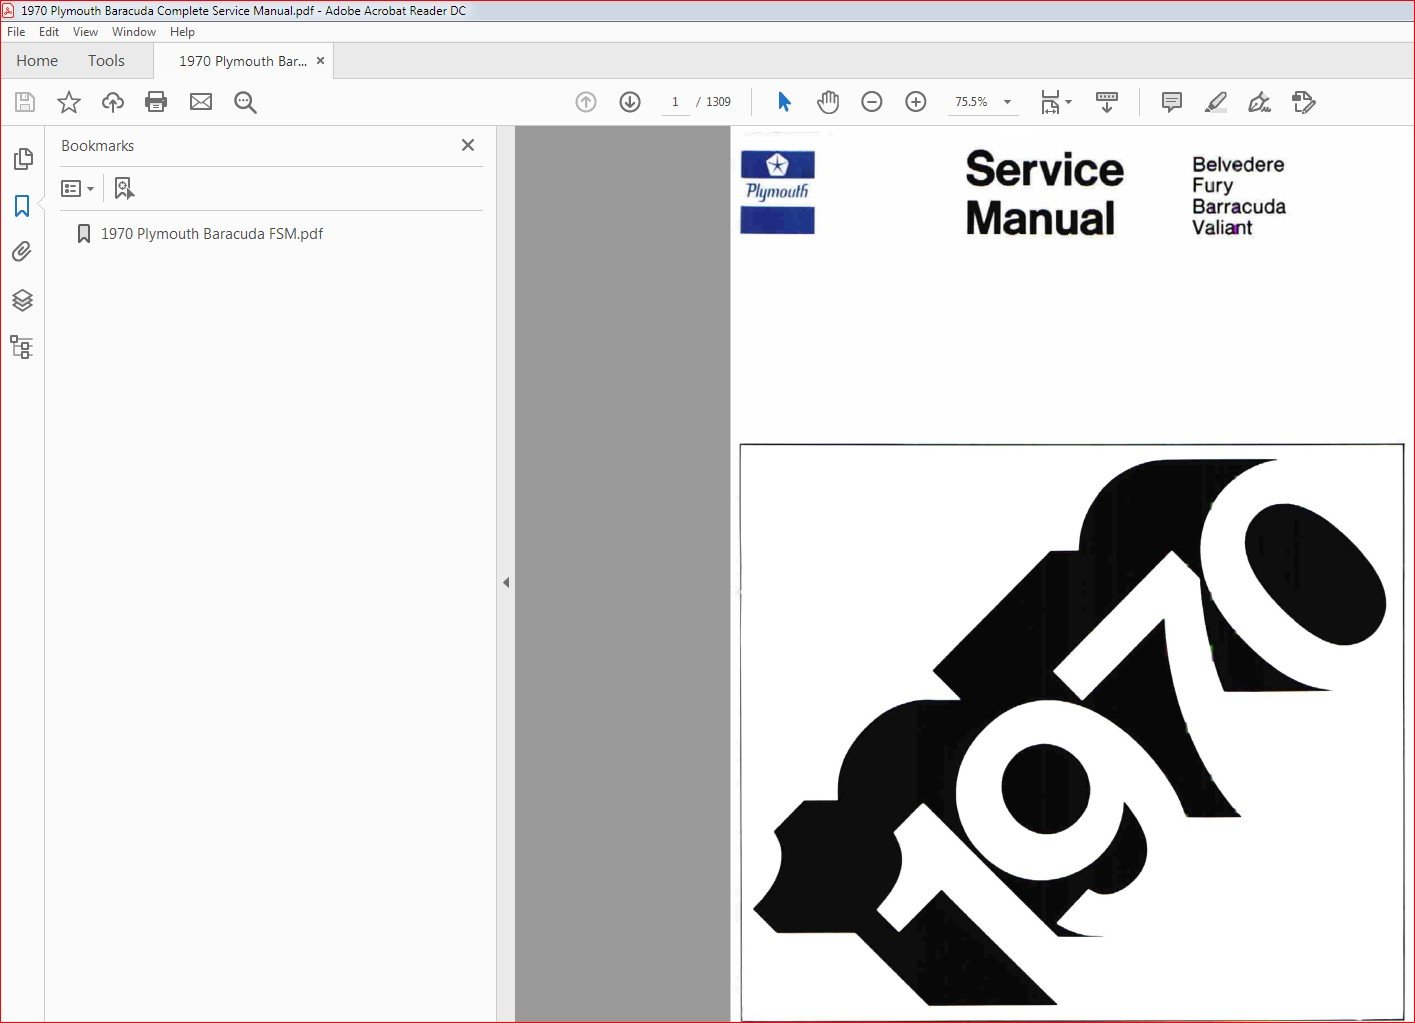Select the 1970 Plymouth Bar... document tab

tap(243, 61)
